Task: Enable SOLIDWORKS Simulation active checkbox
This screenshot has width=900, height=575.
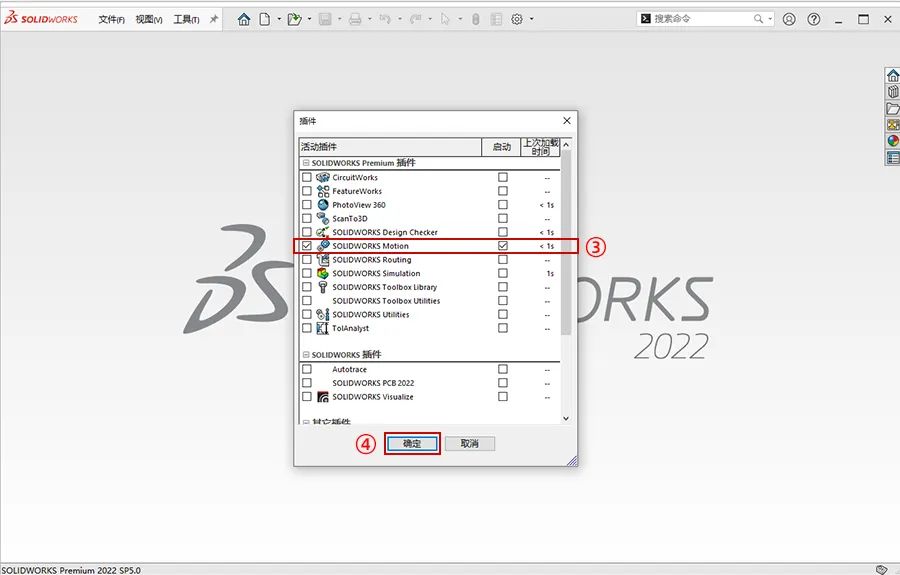Action: (307, 273)
